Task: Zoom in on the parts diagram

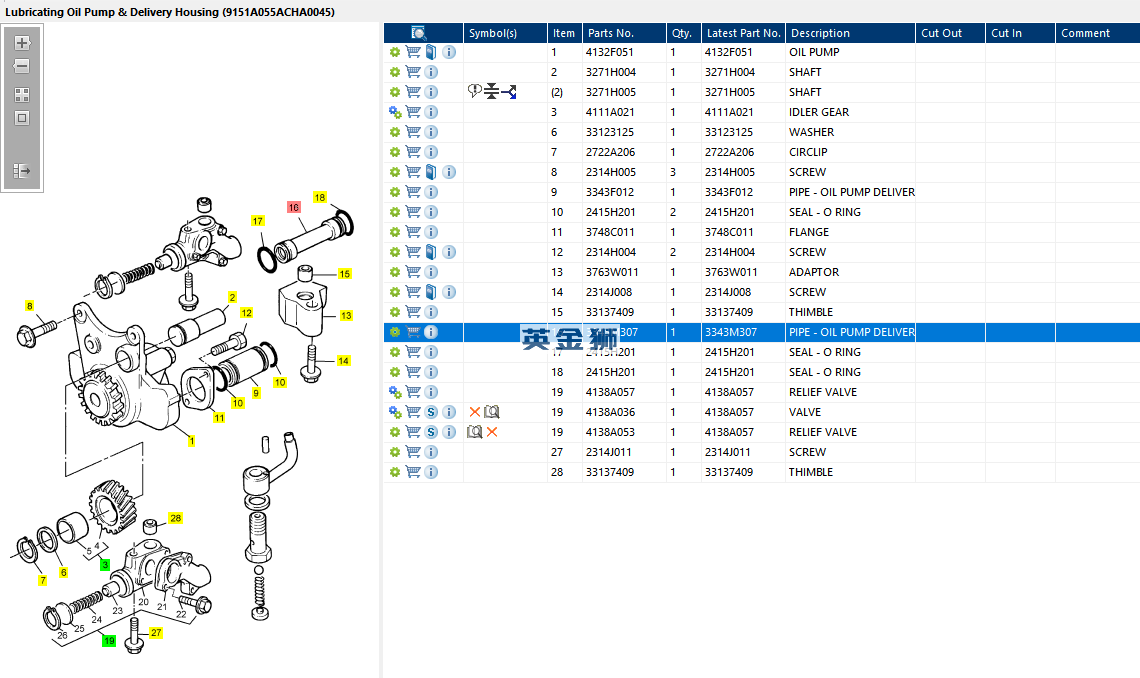Action: 22,43
